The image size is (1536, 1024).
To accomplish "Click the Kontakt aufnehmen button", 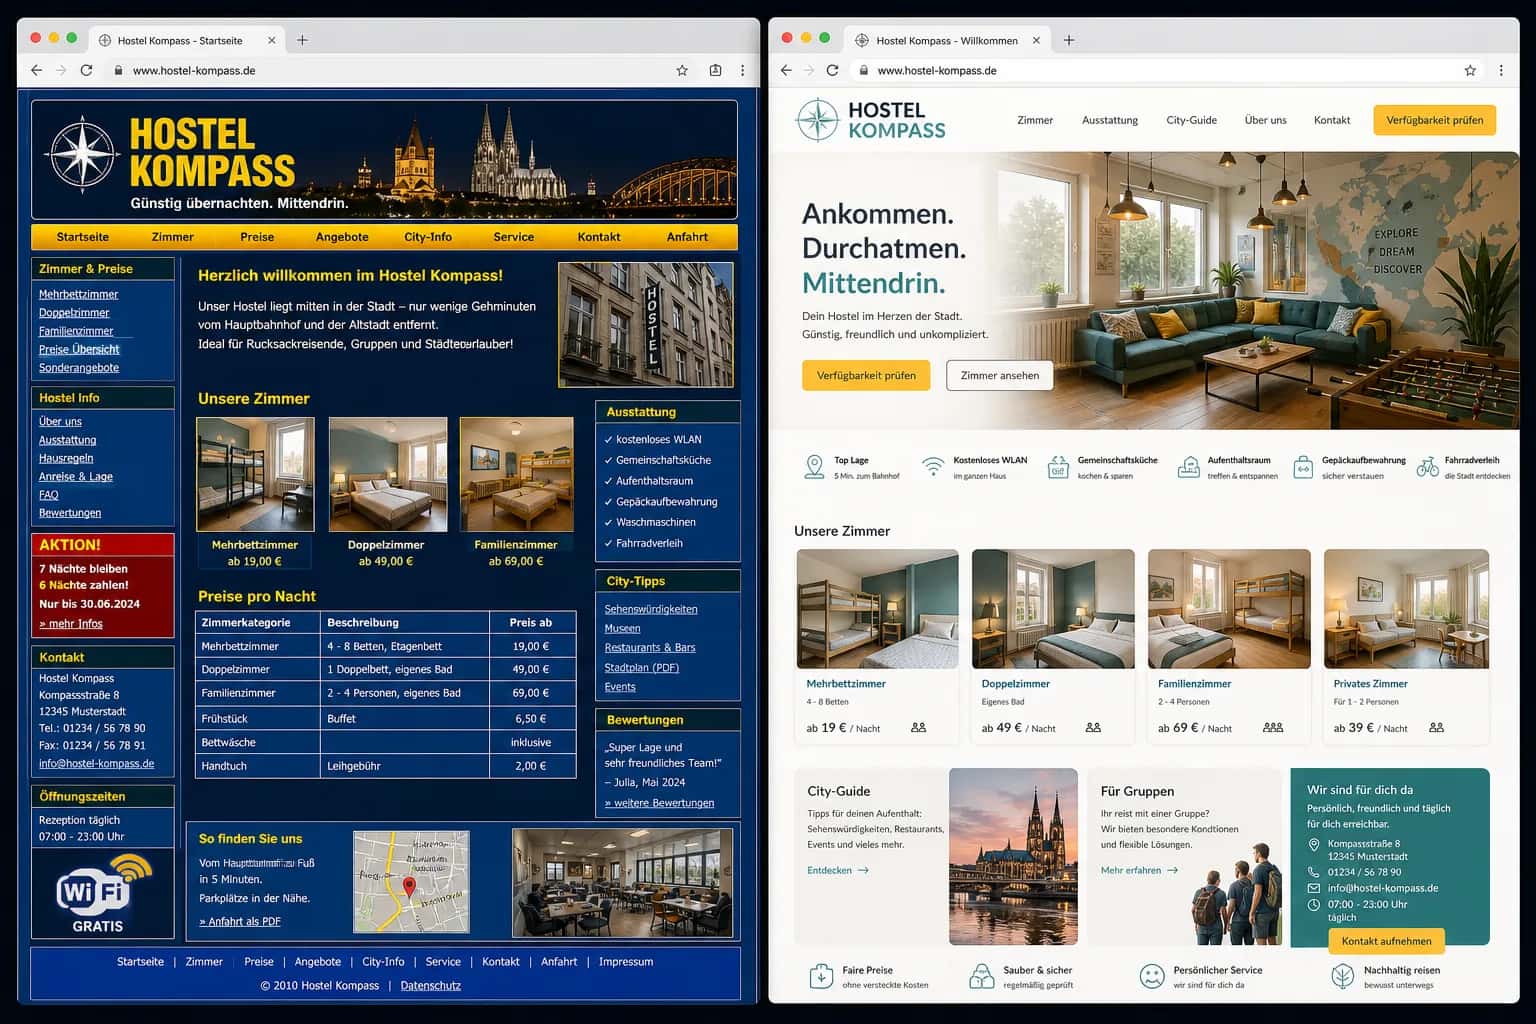I will coord(1386,941).
